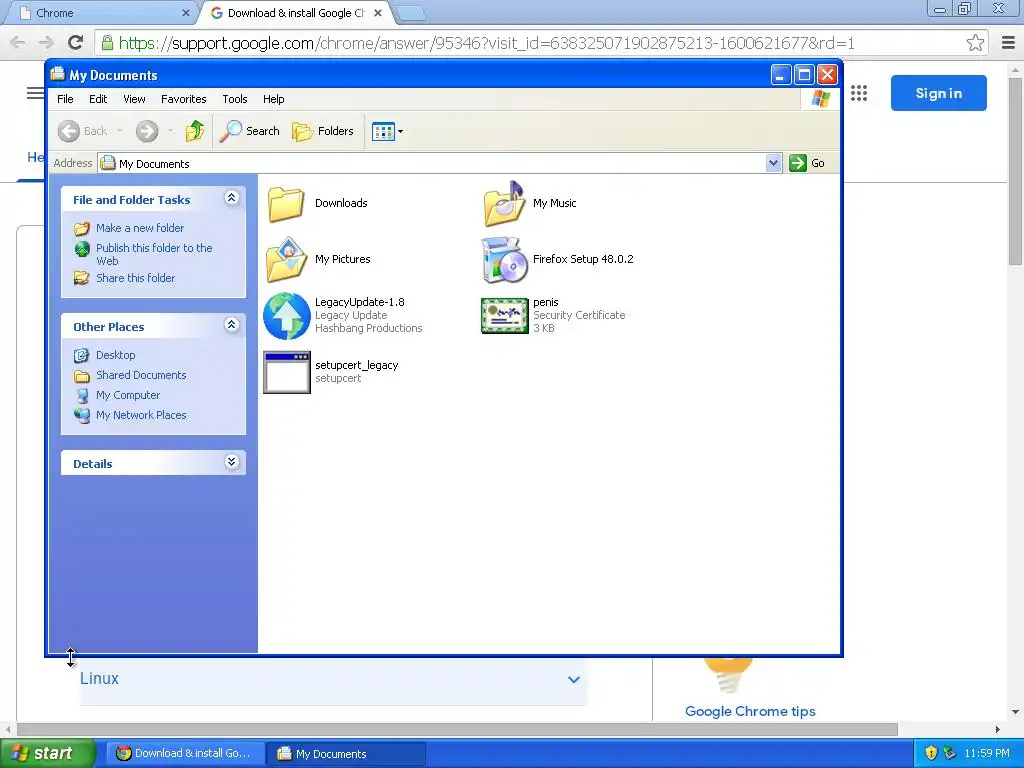Viewport: 1024px width, 768px height.
Task: Open the File menu
Action: point(65,99)
